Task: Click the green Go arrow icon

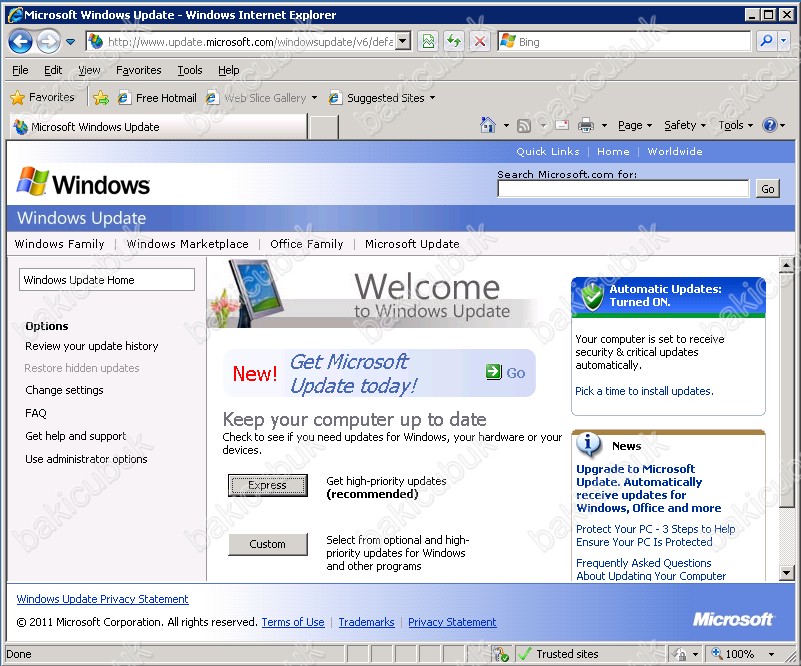Action: [493, 372]
